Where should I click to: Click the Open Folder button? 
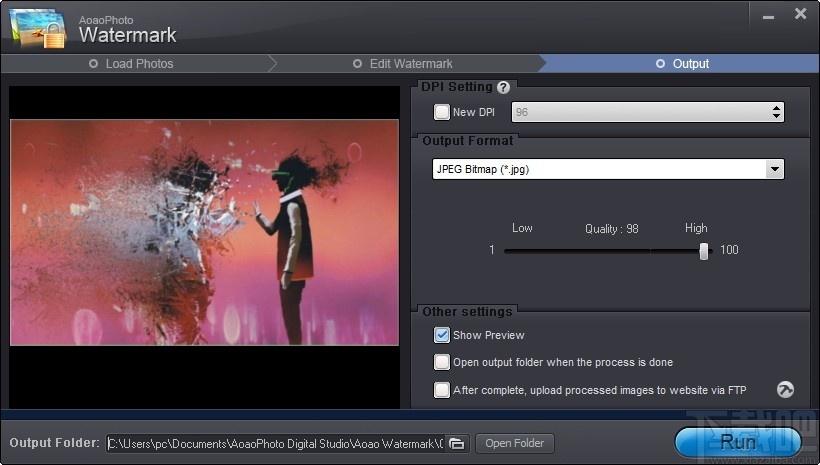[x=515, y=443]
